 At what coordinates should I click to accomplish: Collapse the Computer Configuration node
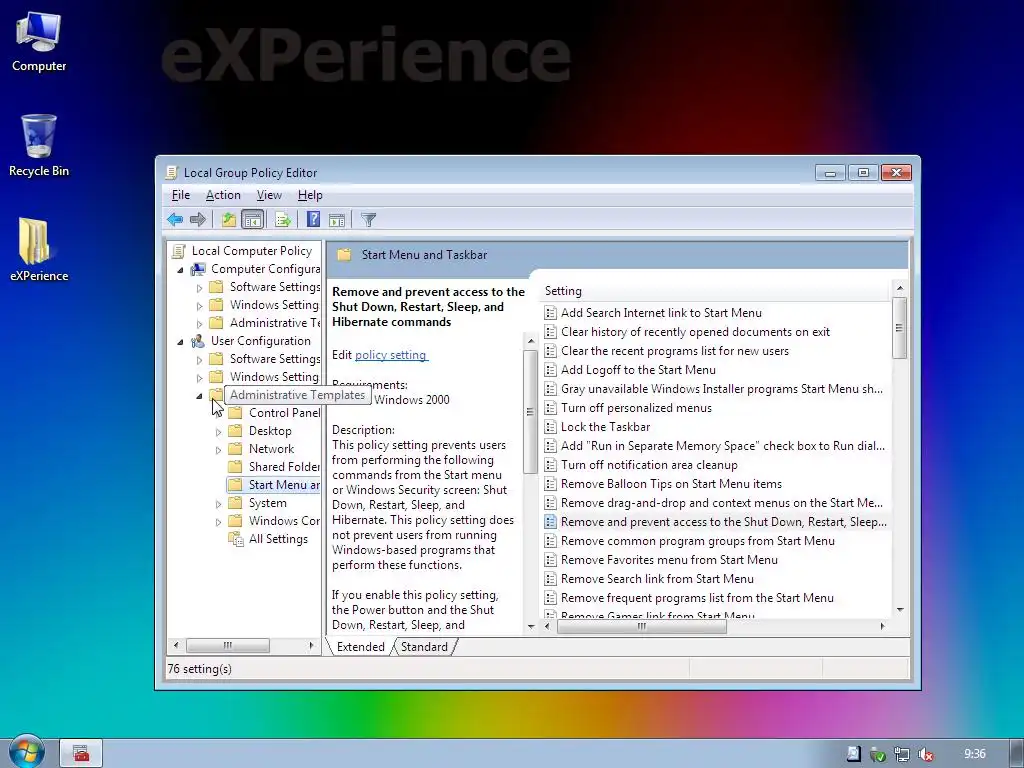point(181,270)
